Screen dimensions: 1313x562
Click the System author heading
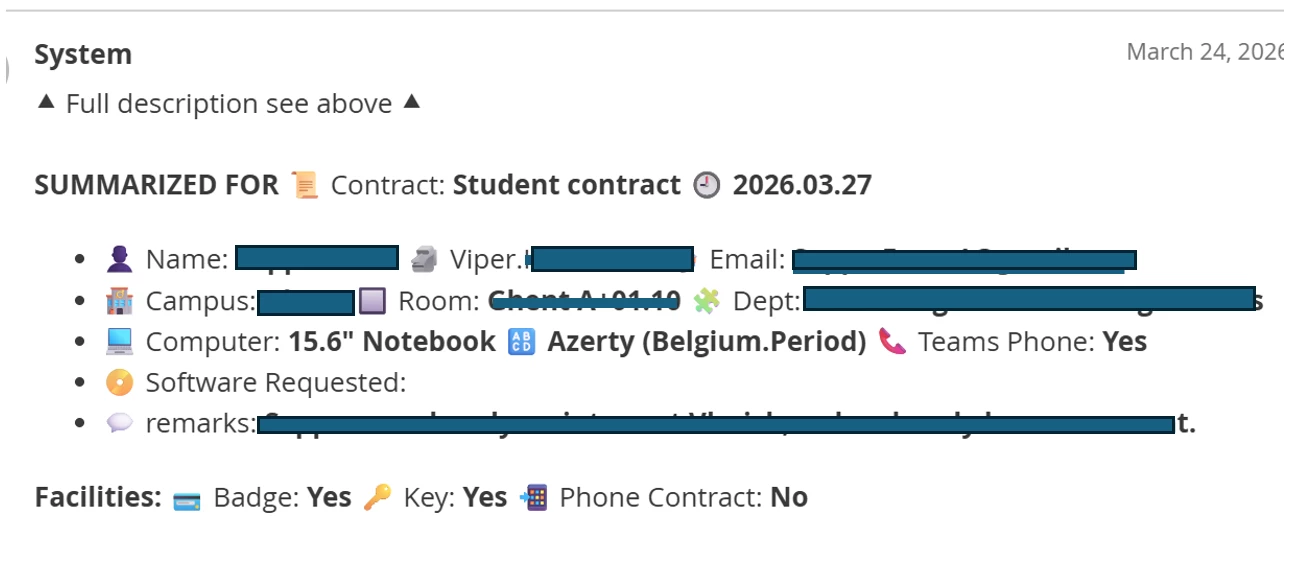coord(83,54)
